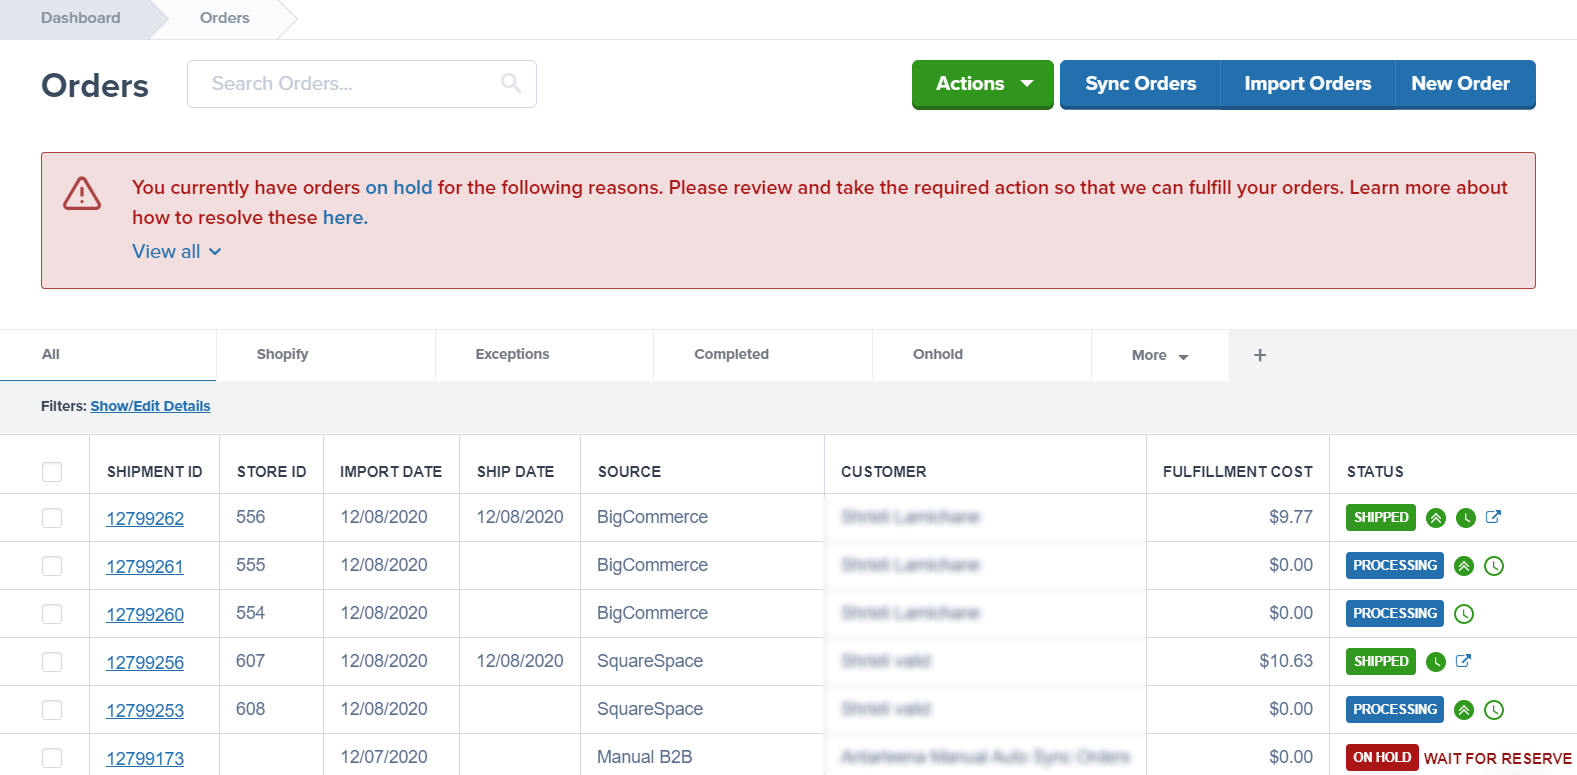Expand View all on-hold reasons
Viewport: 1577px width, 775px height.
click(x=176, y=252)
